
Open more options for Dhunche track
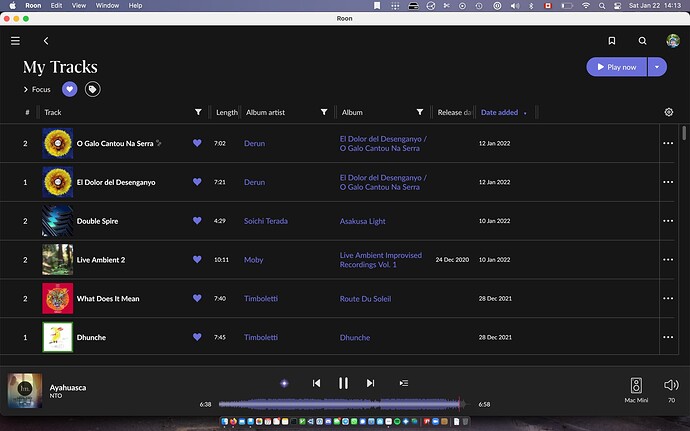(668, 337)
